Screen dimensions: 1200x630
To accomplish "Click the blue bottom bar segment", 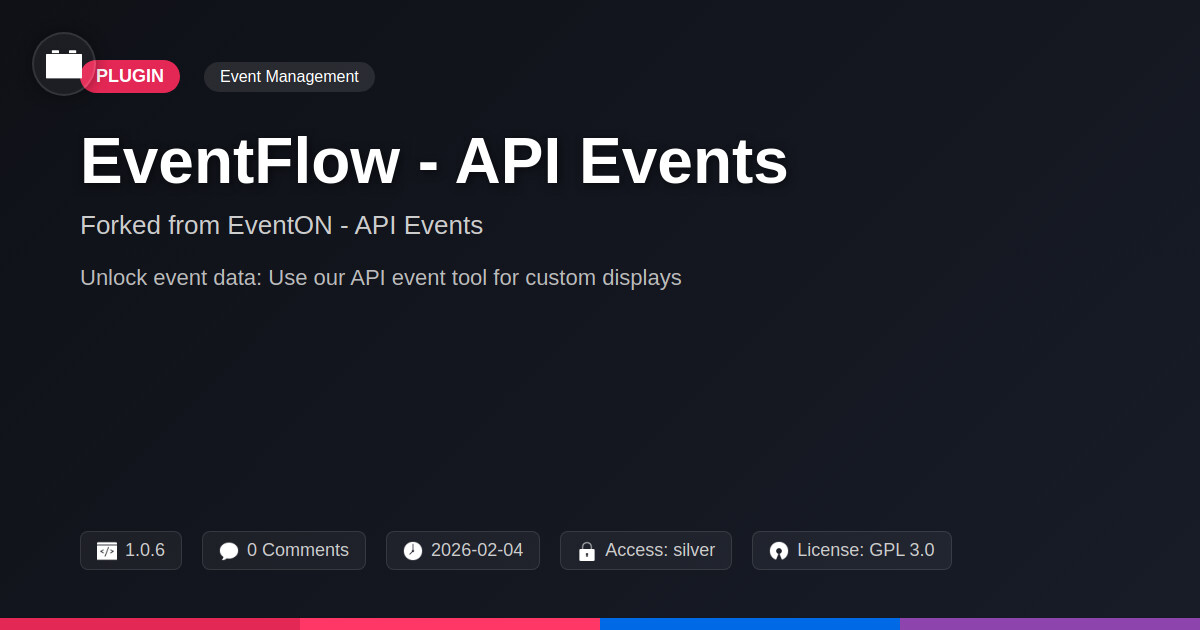I will click(x=750, y=623).
